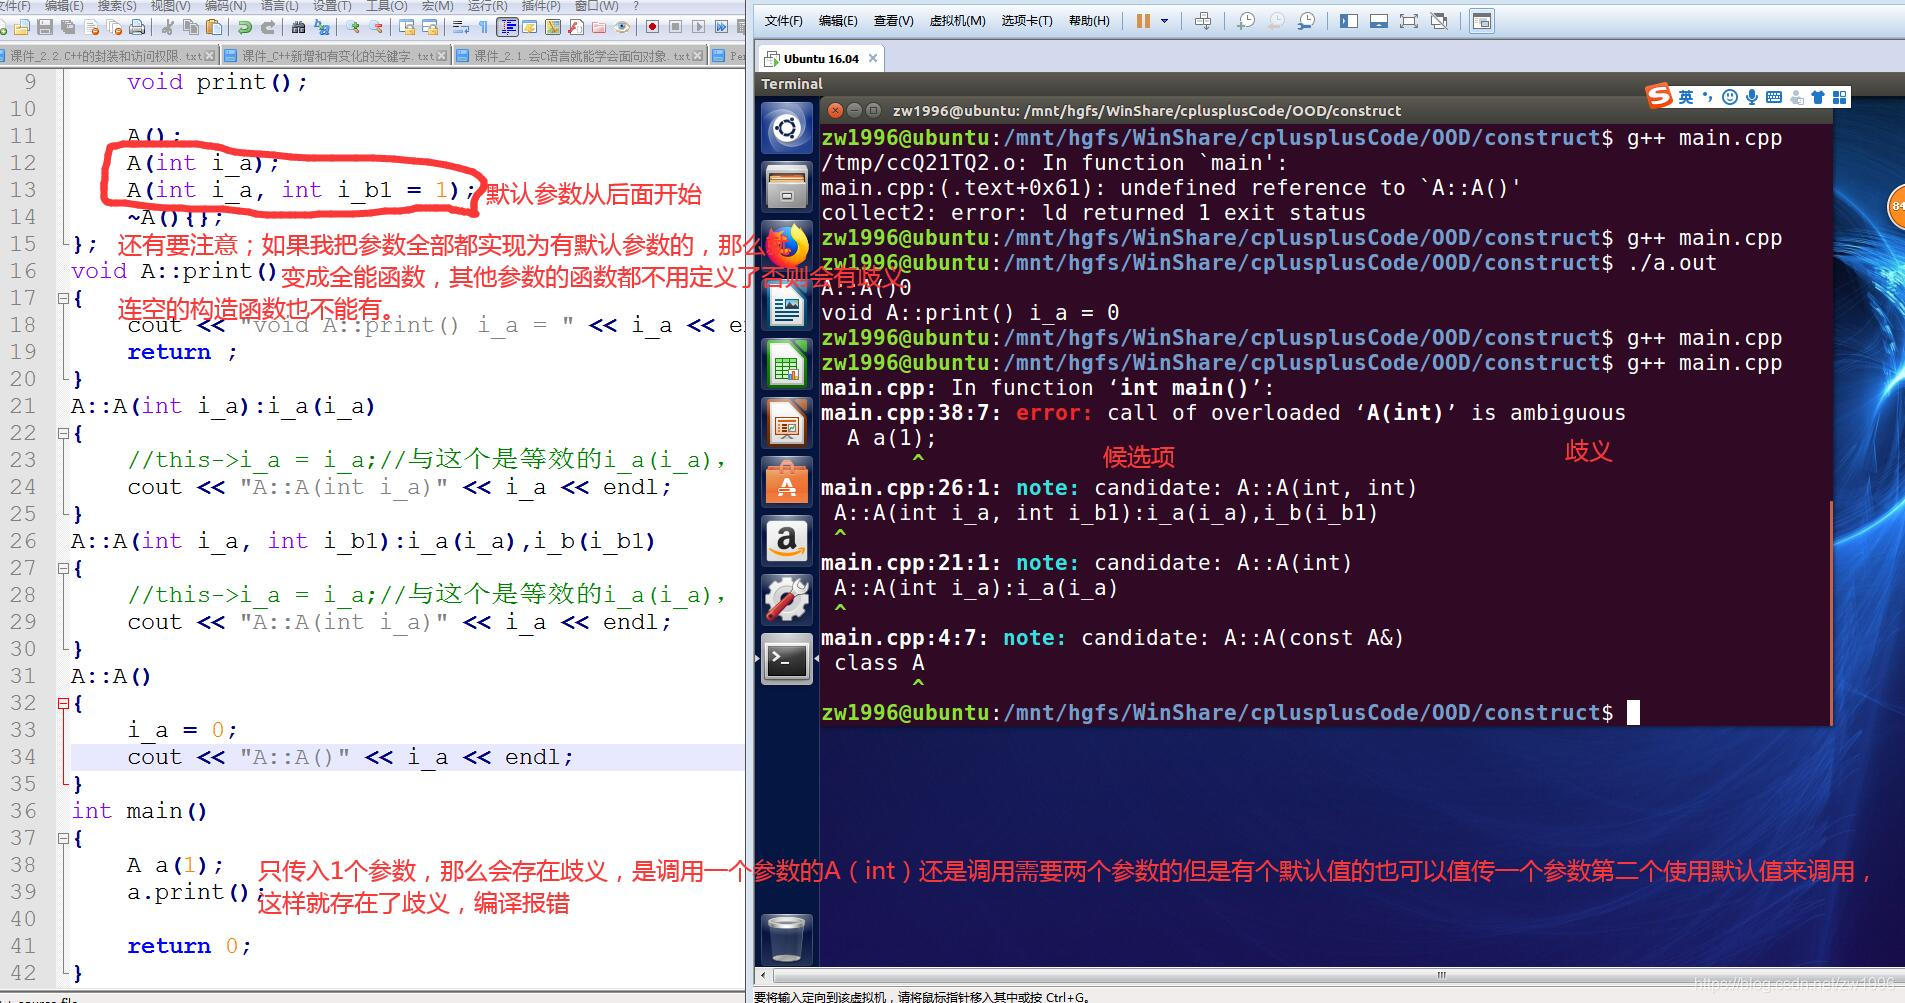Toggle the VMware sidebar library view icon
Screen dimensions: 1905x1003
click(x=1348, y=20)
